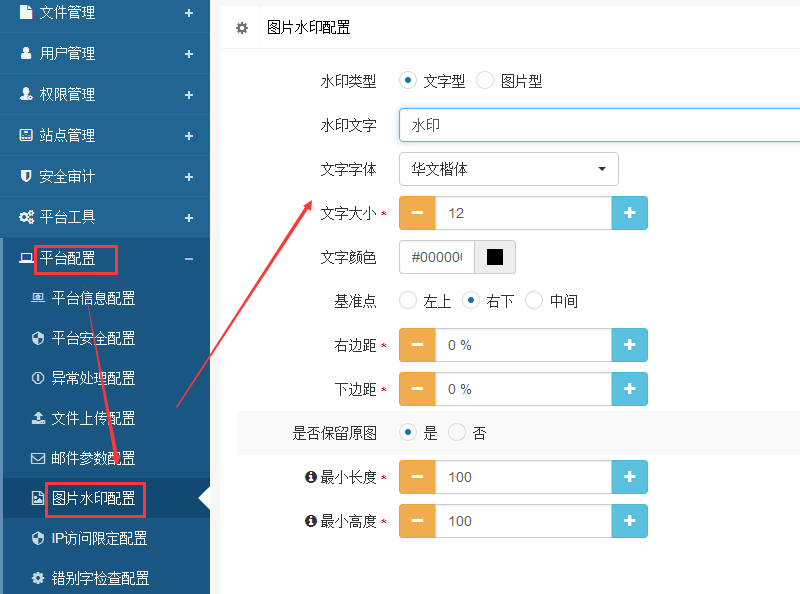
Task: Click the minus icon for 右边距
Action: pyautogui.click(x=417, y=345)
